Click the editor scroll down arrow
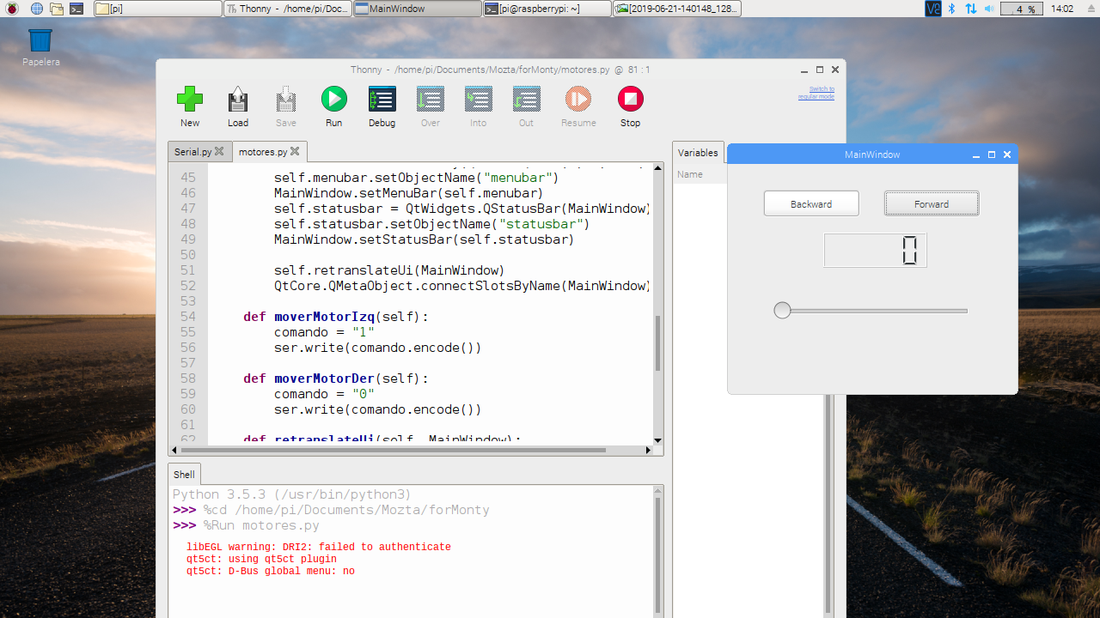Screen dimensions: 1100x618 pyautogui.click(x=657, y=440)
